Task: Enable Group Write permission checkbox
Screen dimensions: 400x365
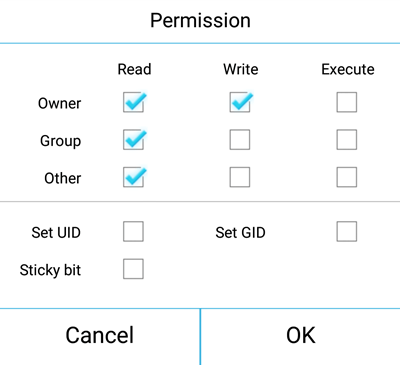Action: pyautogui.click(x=240, y=140)
